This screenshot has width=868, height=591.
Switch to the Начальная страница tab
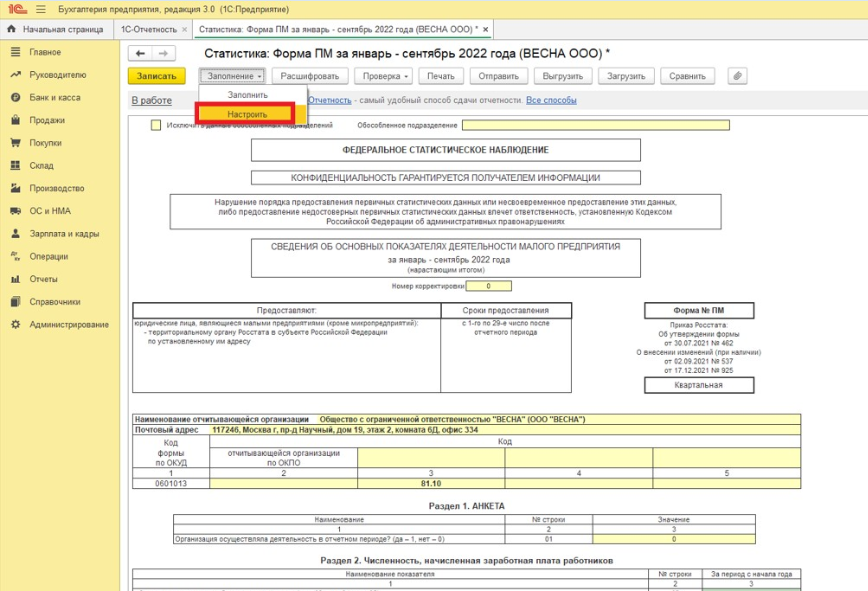click(56, 29)
